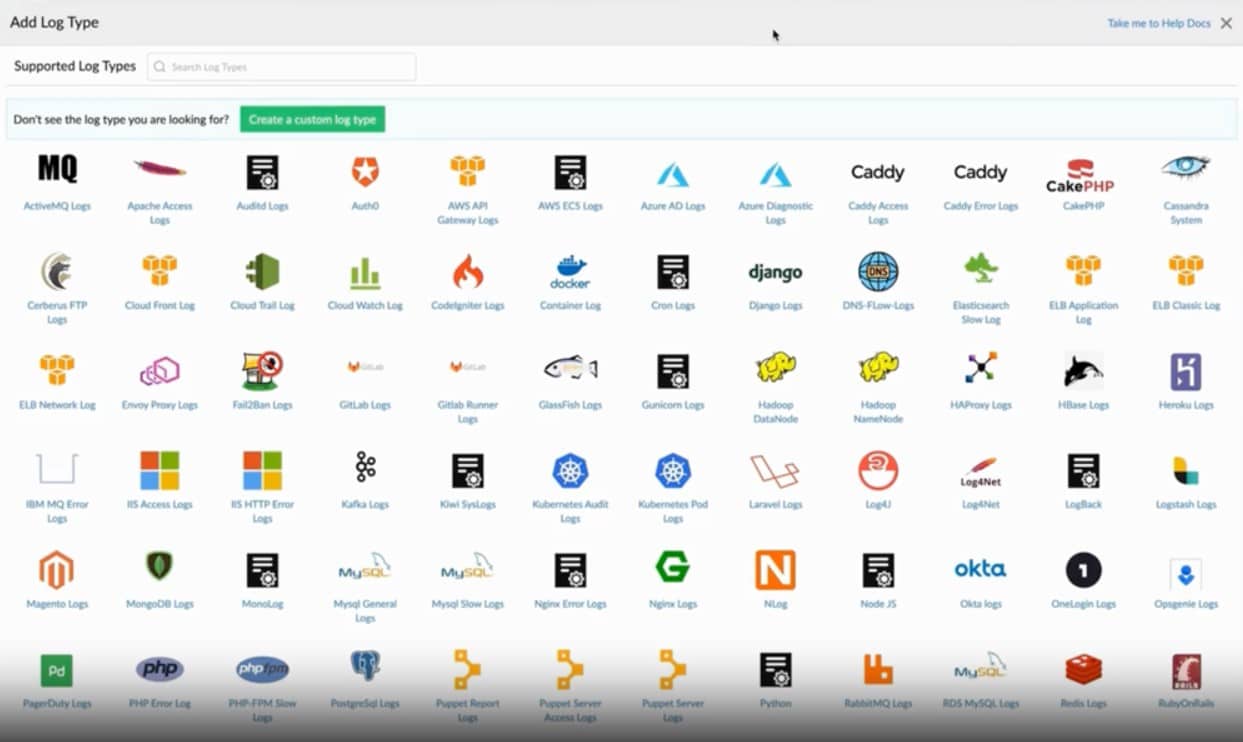Viewport: 1243px width, 742px height.
Task: Pick the NLog orange icon
Action: point(775,569)
